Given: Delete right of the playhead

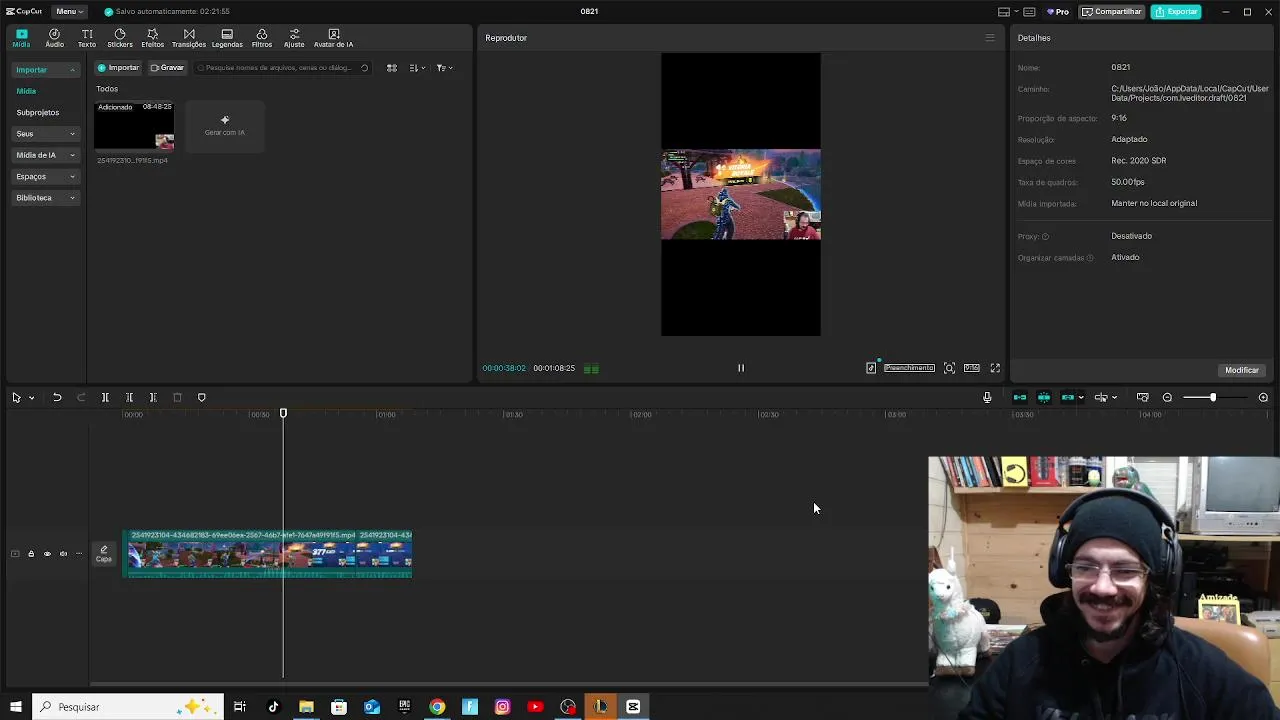Looking at the screenshot, I should click(153, 398).
